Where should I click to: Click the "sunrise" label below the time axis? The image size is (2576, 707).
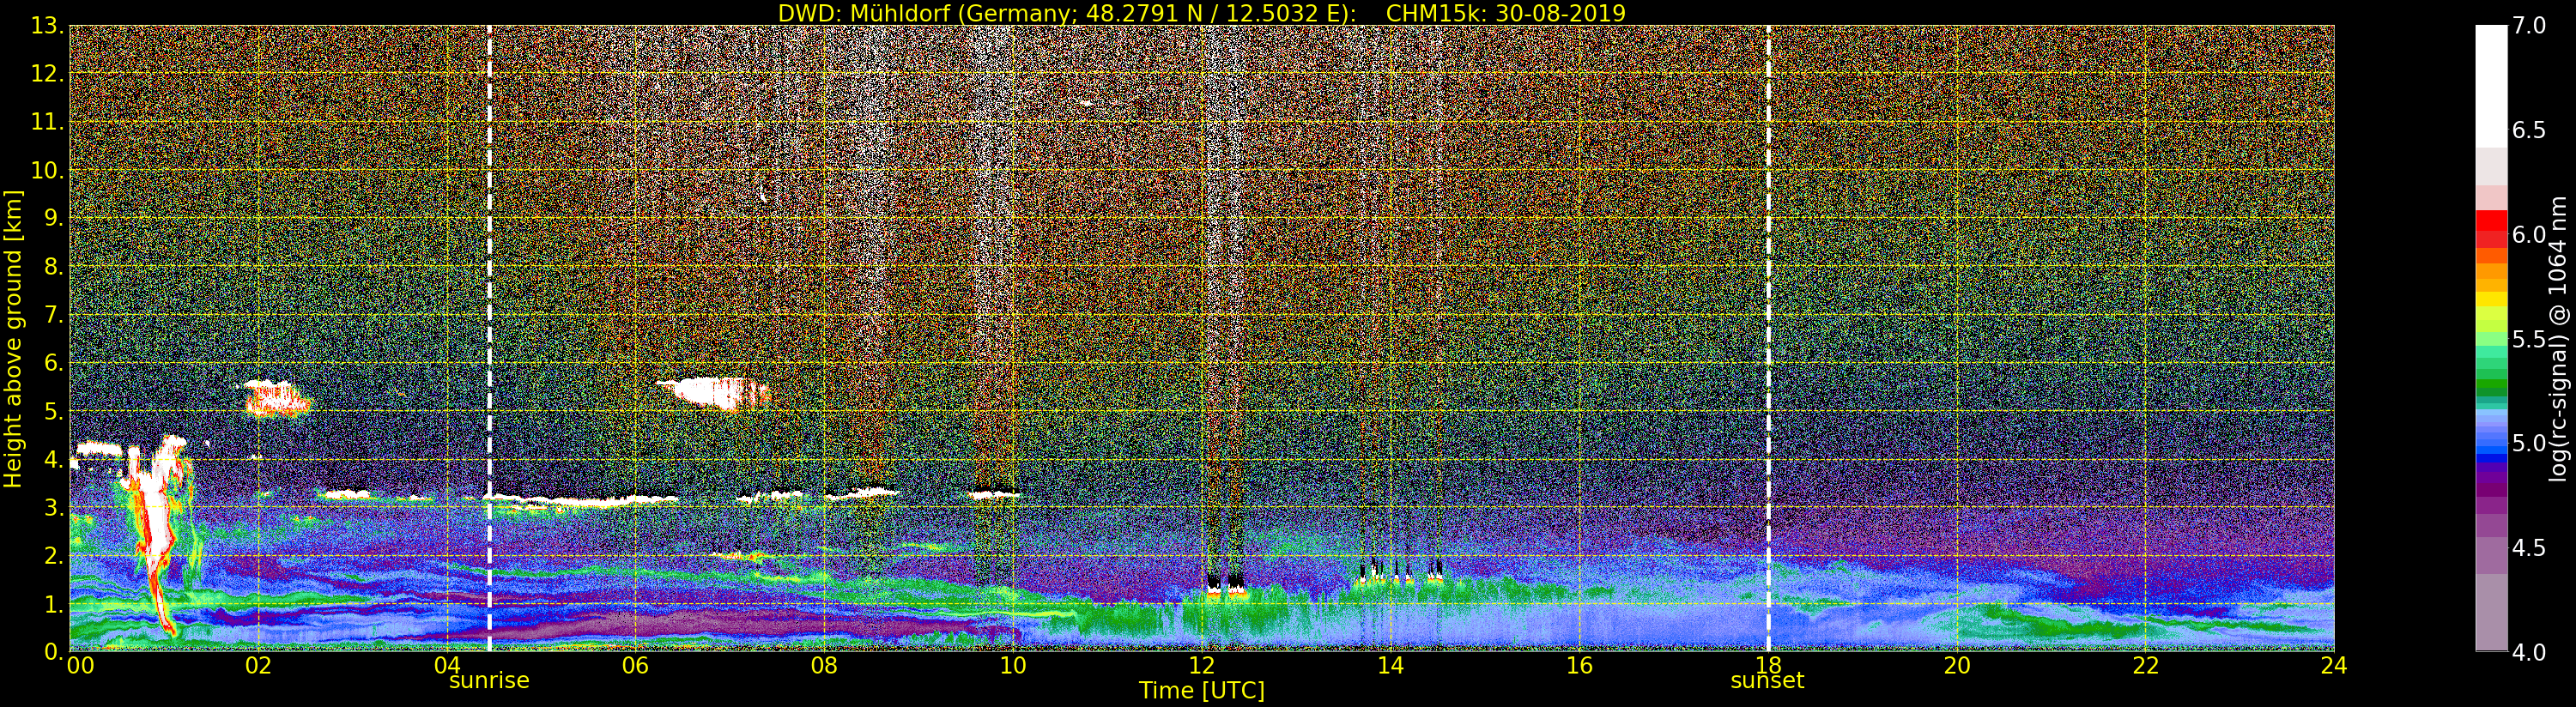(489, 681)
